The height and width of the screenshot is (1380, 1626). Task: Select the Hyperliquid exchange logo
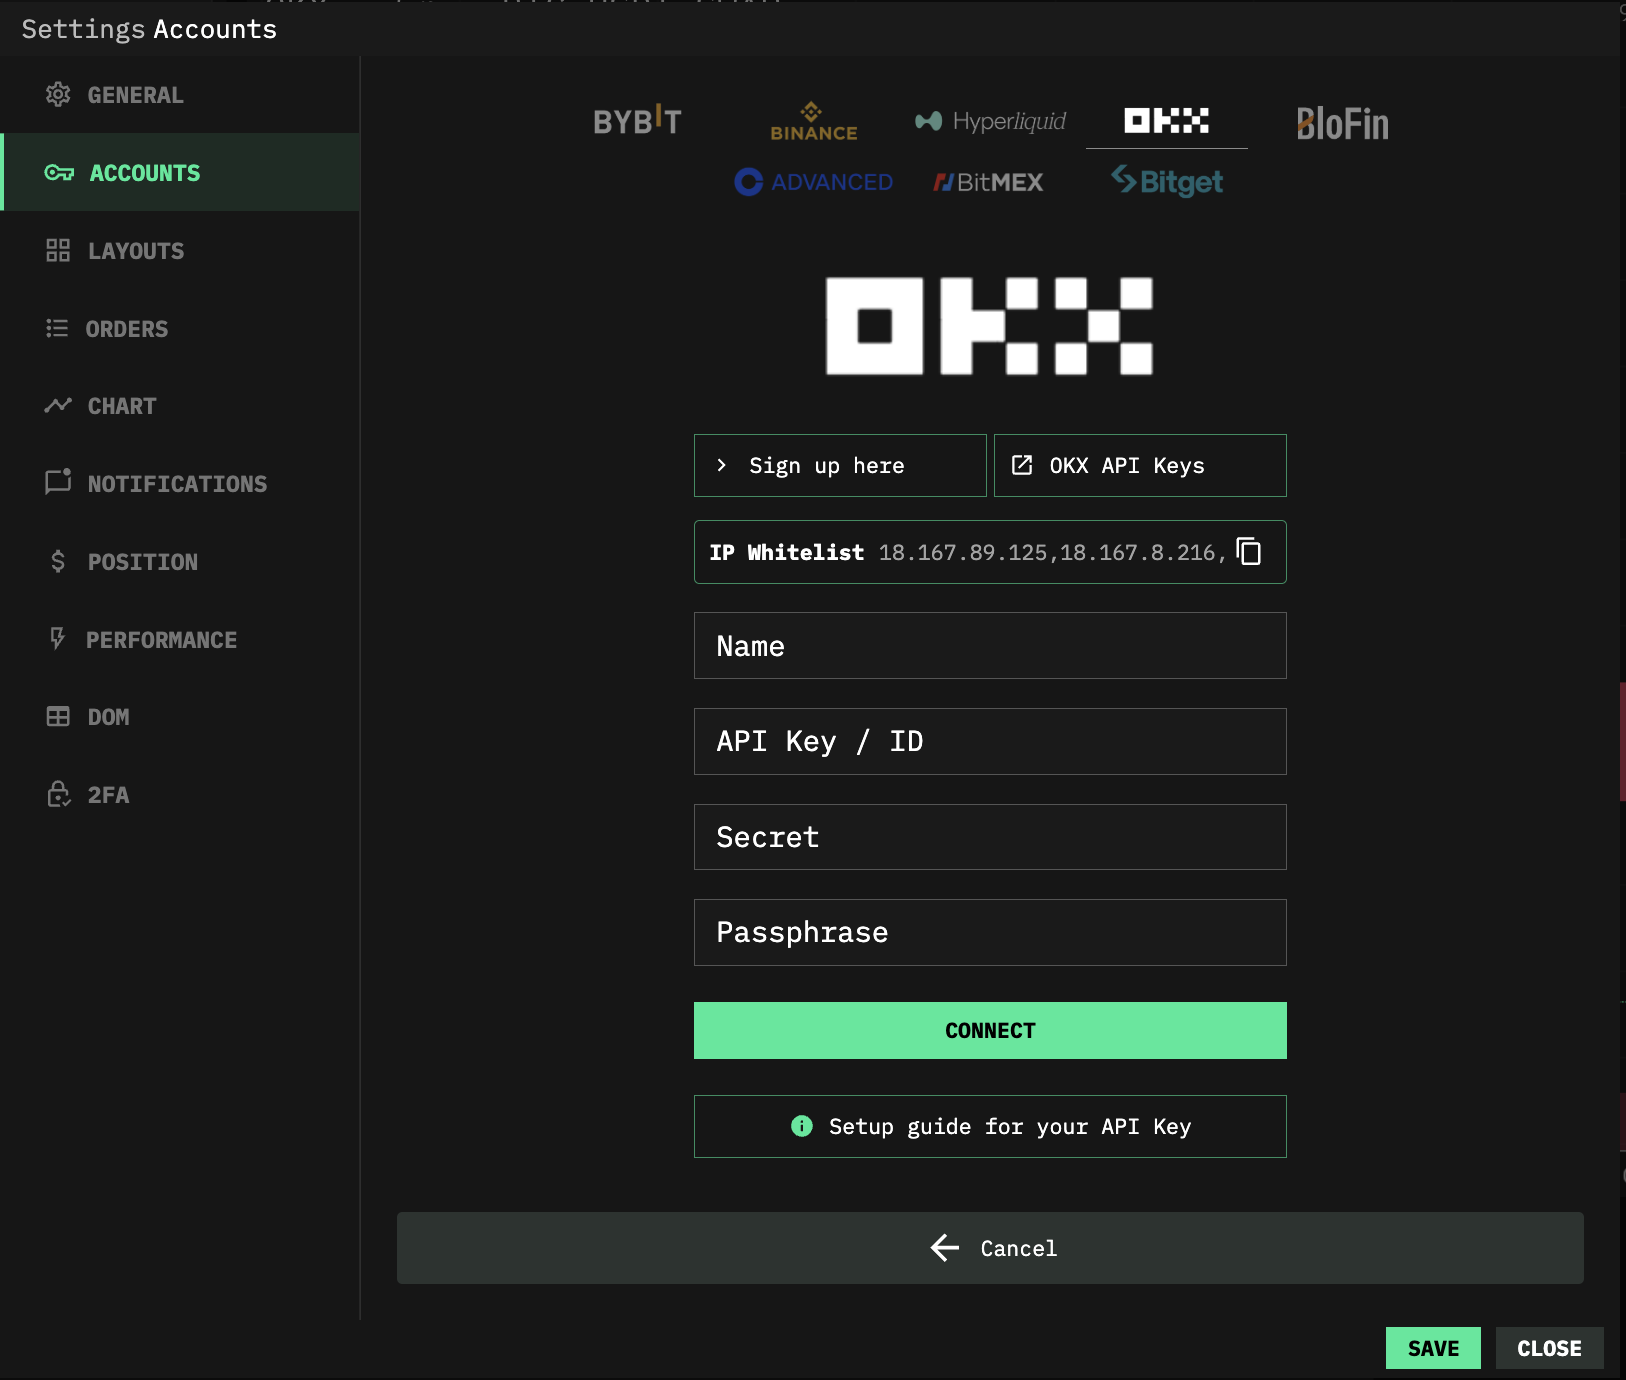[x=990, y=122]
